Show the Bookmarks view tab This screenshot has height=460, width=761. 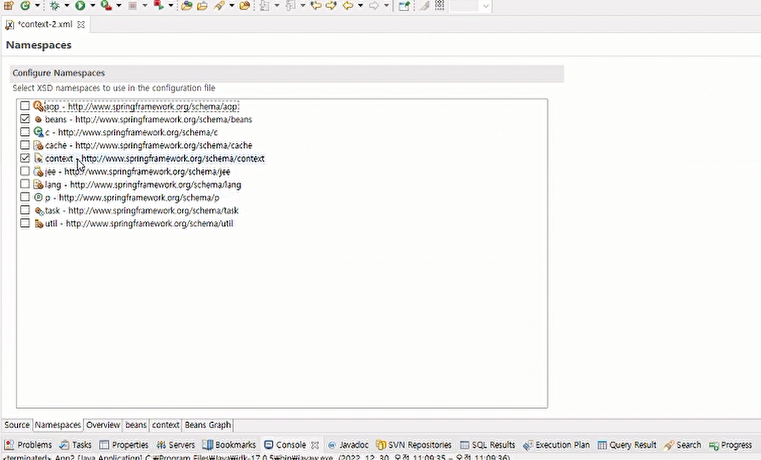coord(229,445)
